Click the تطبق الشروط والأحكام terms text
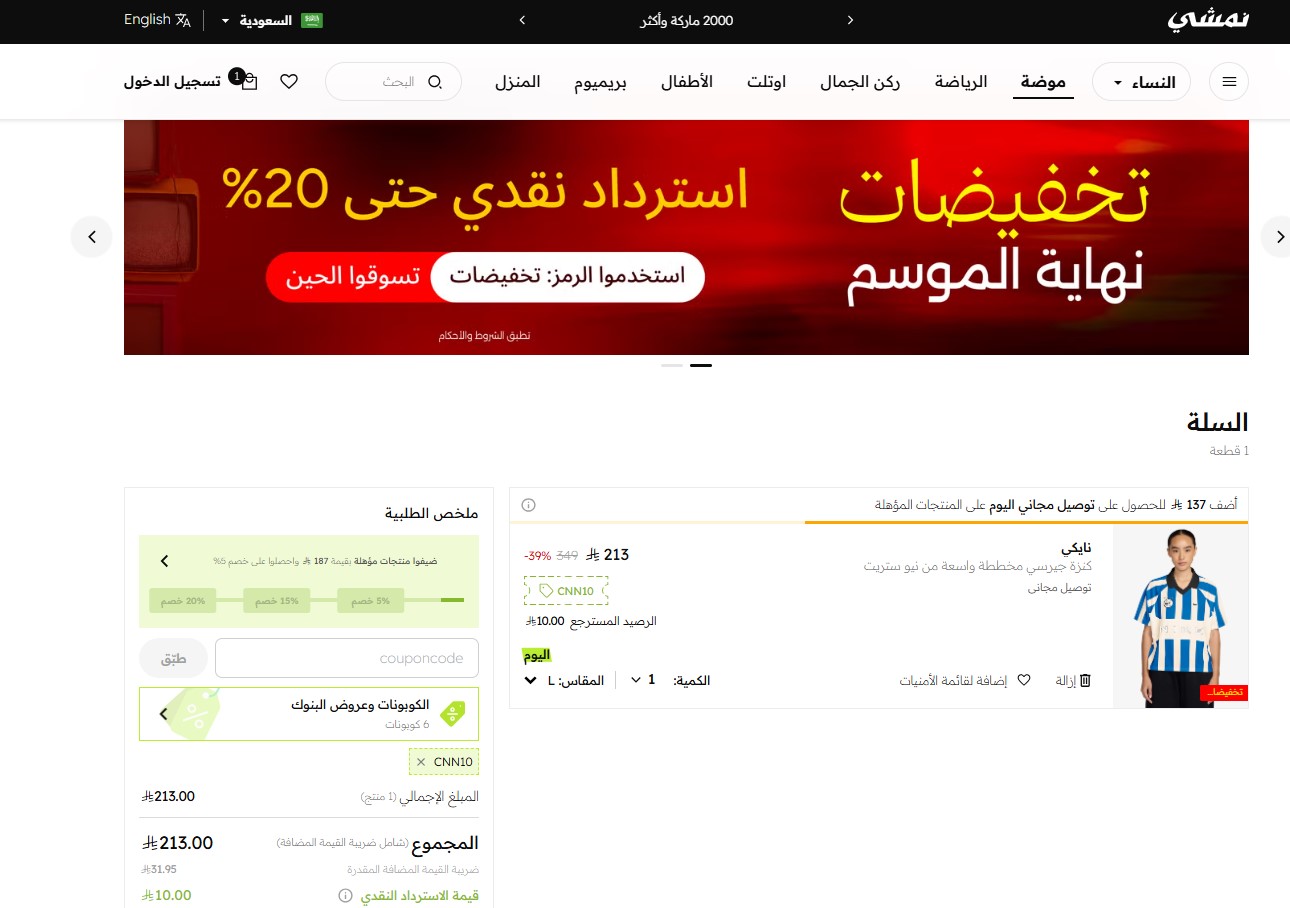The image size is (1290, 908). [x=484, y=336]
